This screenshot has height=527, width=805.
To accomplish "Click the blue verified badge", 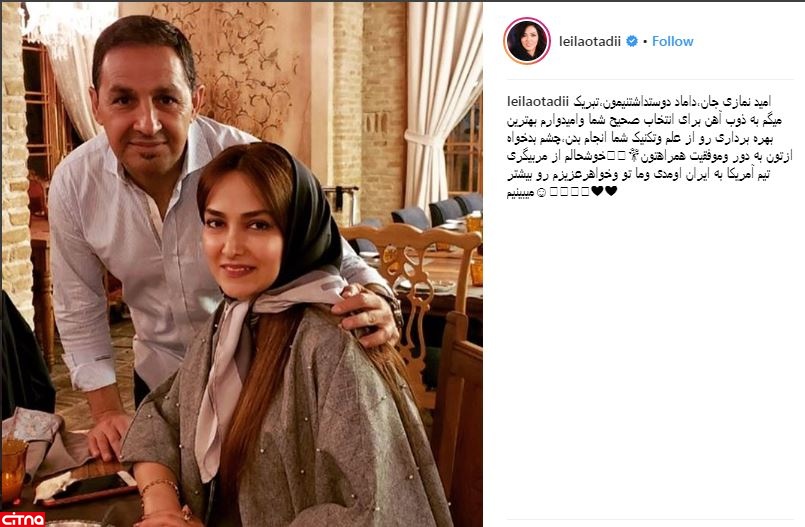I will pos(632,41).
